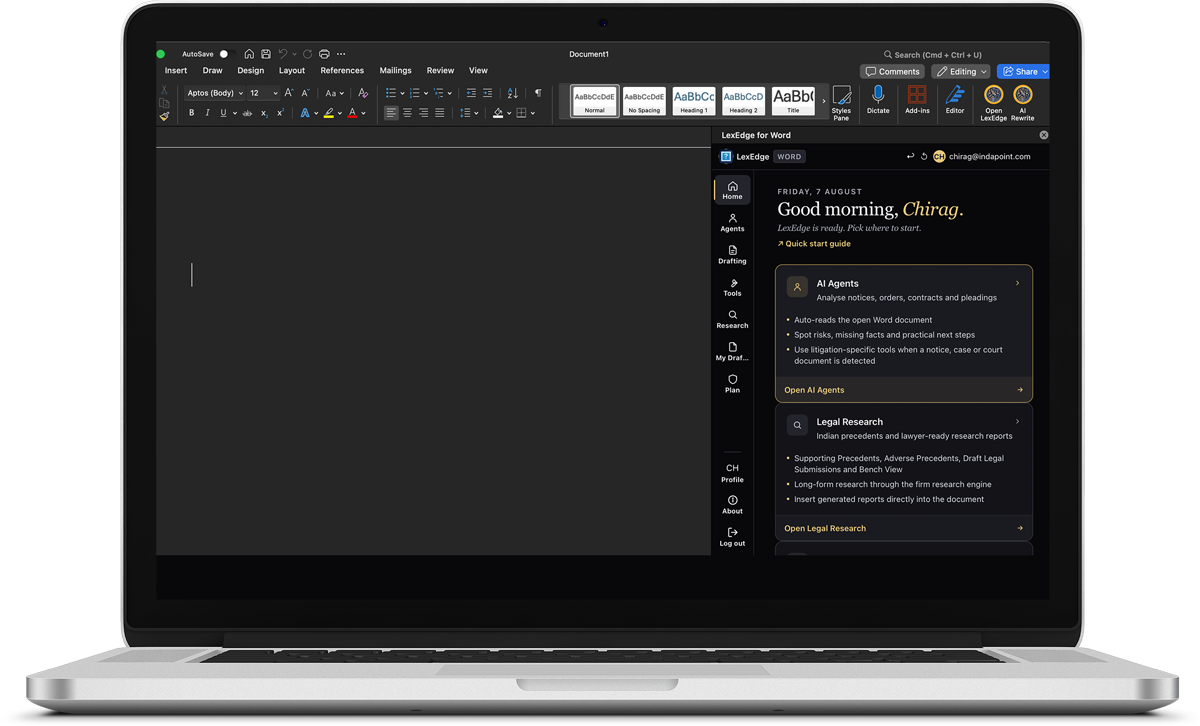Viewport: 1200px width, 726px height.
Task: Open the Draw ribbon tab
Action: pos(212,71)
